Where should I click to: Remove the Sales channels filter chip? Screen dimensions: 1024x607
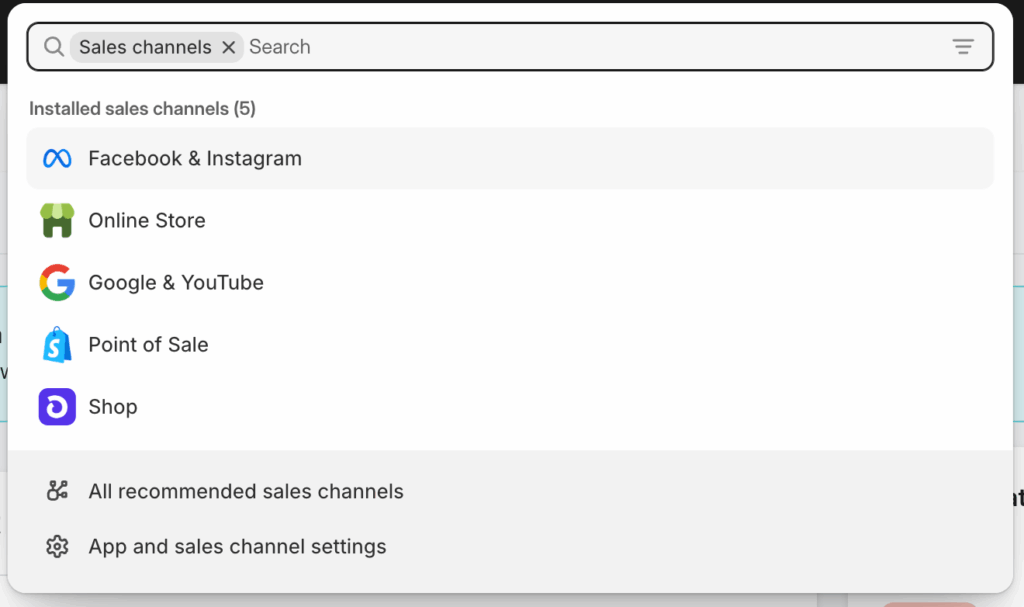coord(229,47)
